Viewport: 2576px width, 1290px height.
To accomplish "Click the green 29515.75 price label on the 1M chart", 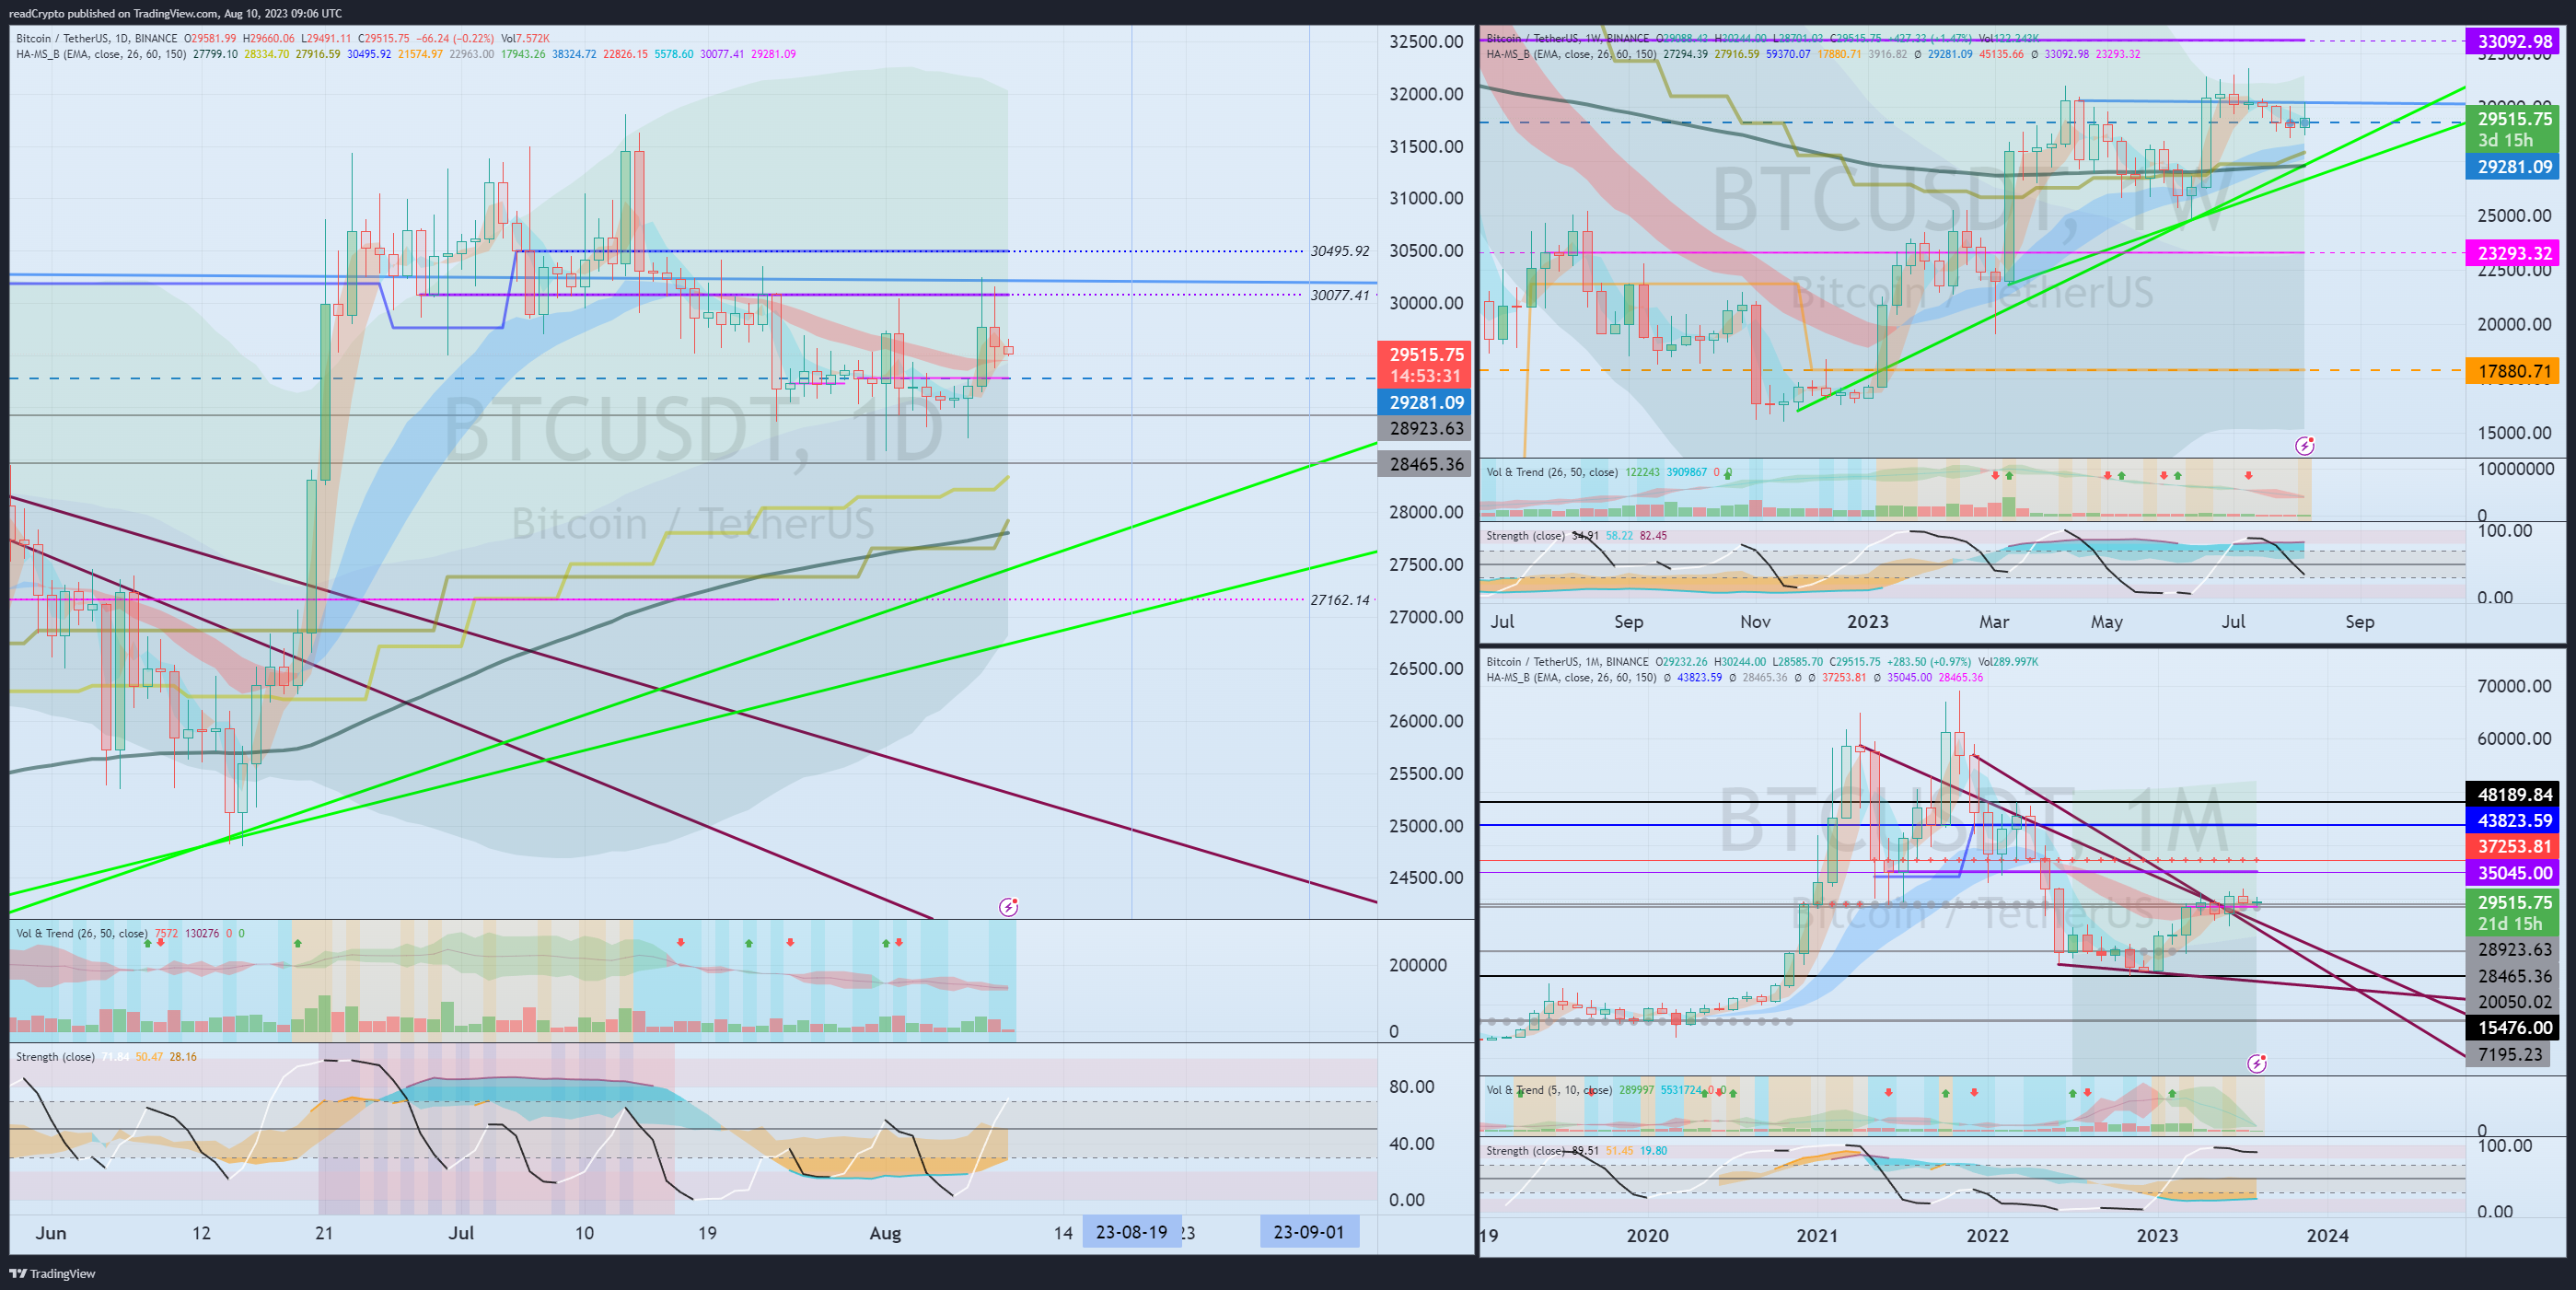I will pos(2514,913).
